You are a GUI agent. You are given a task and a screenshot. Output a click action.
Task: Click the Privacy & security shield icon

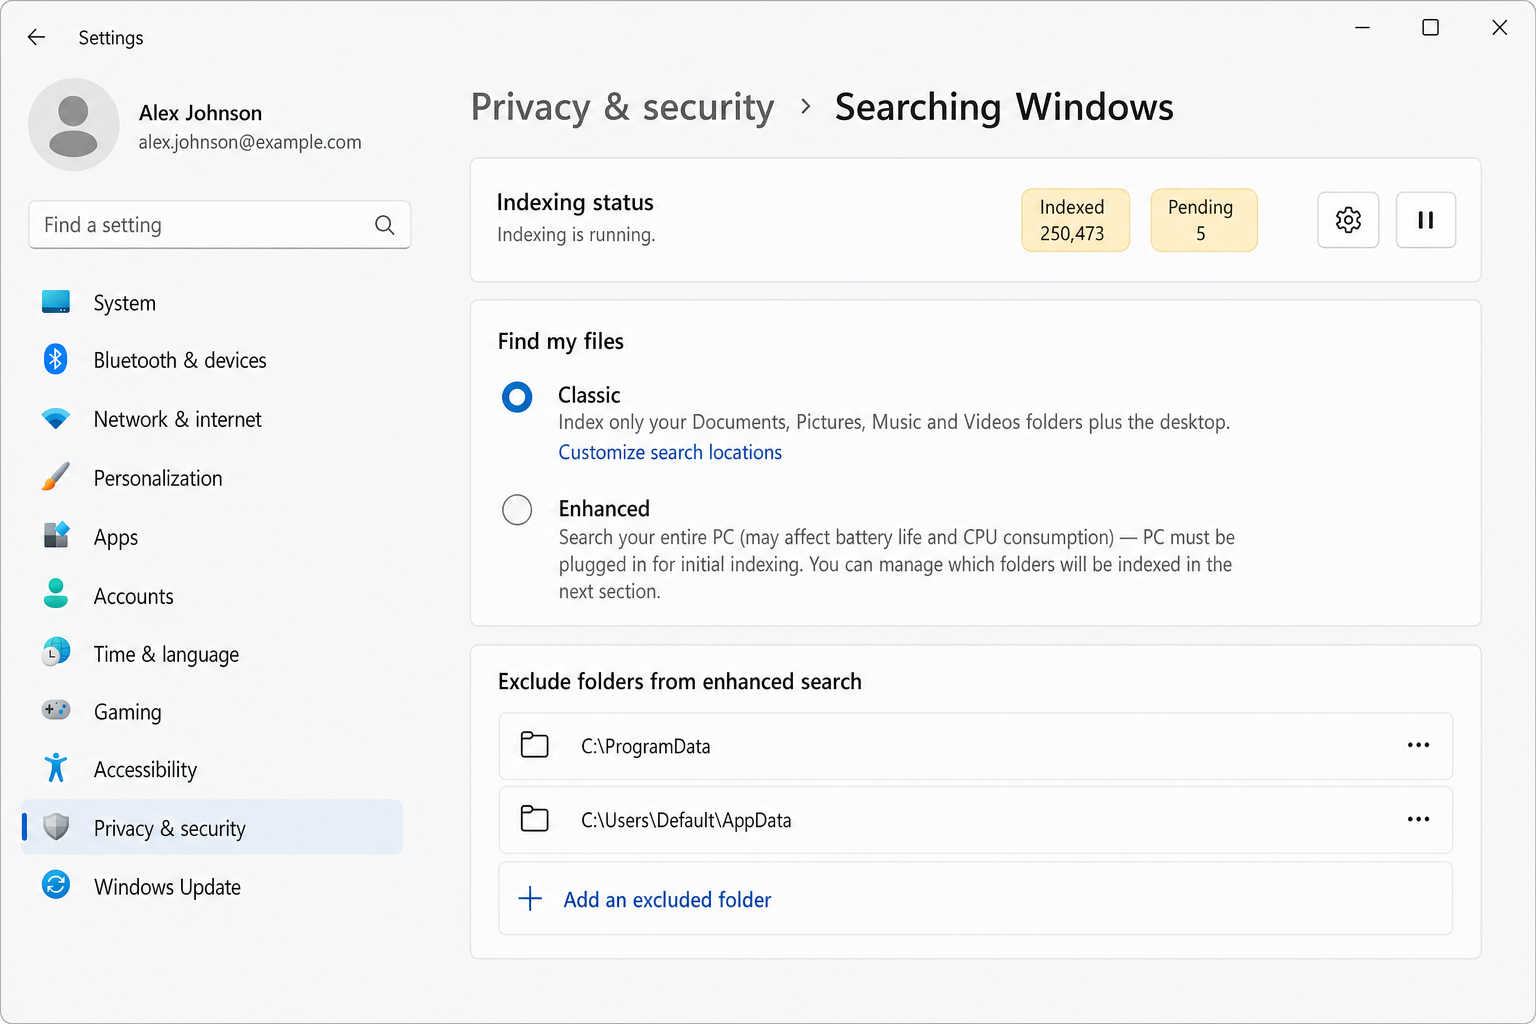56,827
